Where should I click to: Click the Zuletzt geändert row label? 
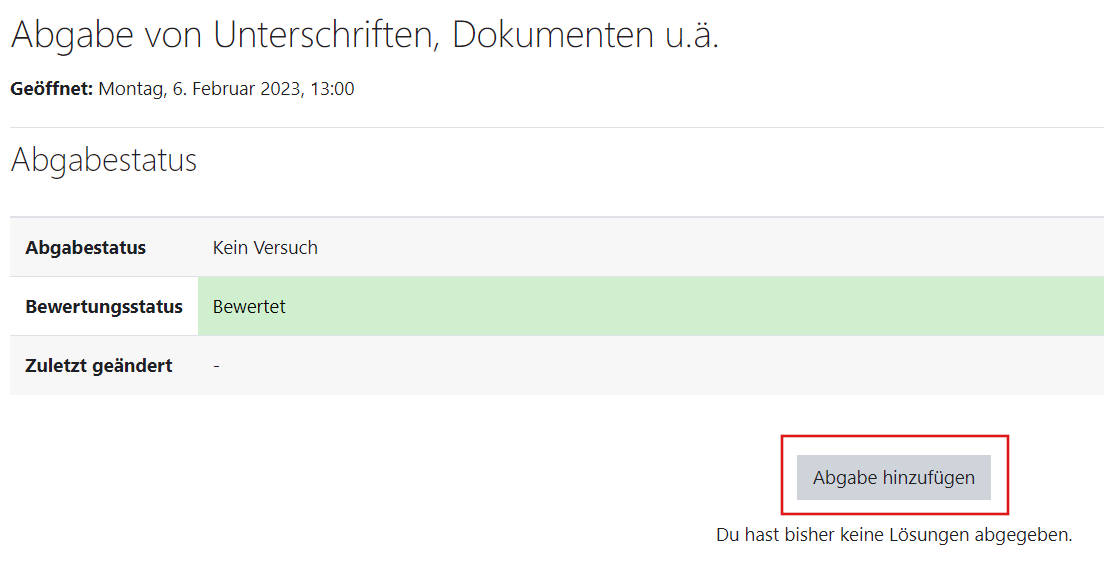[99, 366]
